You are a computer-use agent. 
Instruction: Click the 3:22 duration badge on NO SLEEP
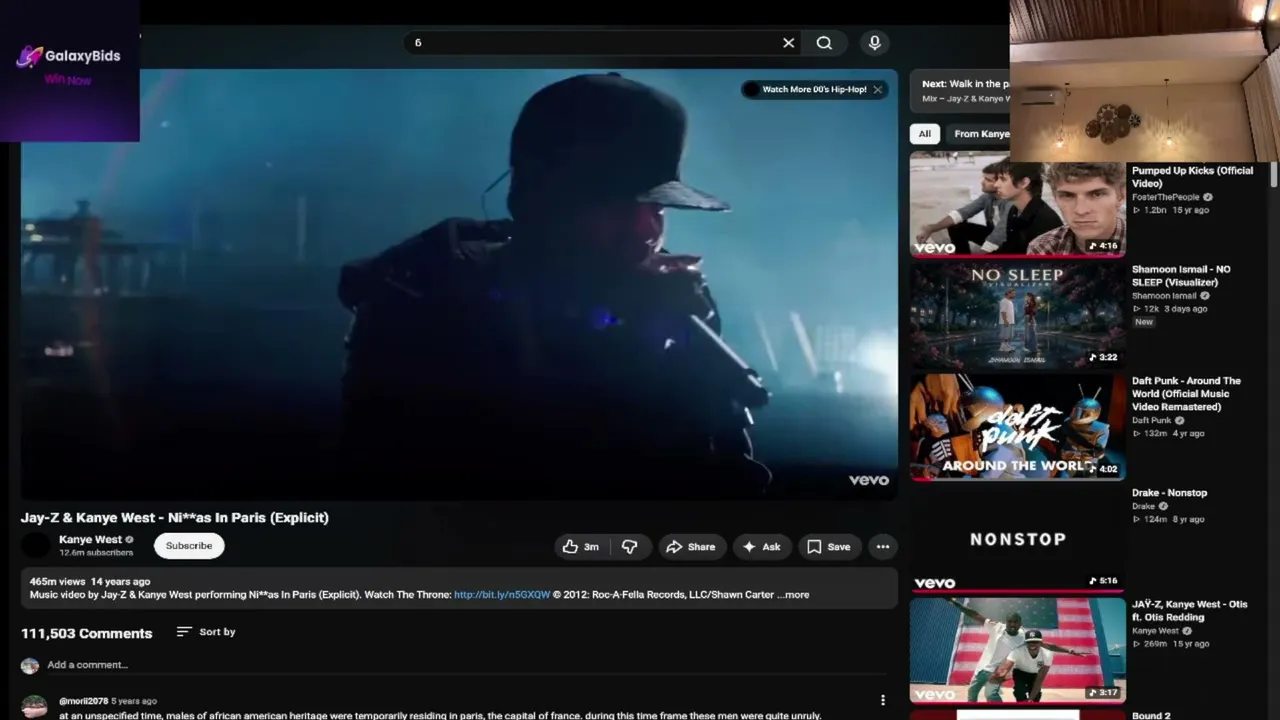1103,357
